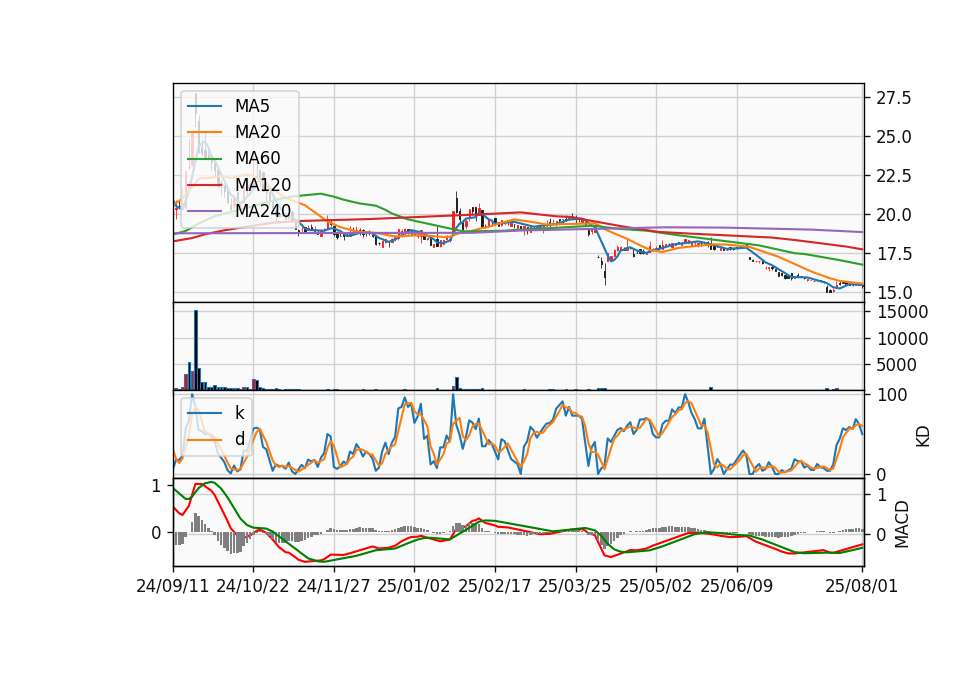Click the 10000 volume axis tick
Image resolution: width=960 pixels, height=690 pixels.
(x=902, y=339)
